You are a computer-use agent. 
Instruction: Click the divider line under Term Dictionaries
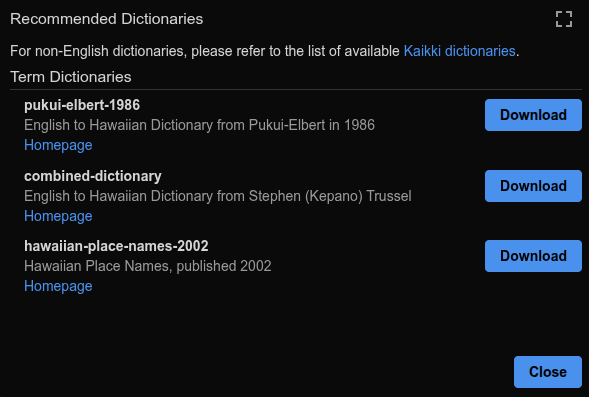tap(296, 90)
